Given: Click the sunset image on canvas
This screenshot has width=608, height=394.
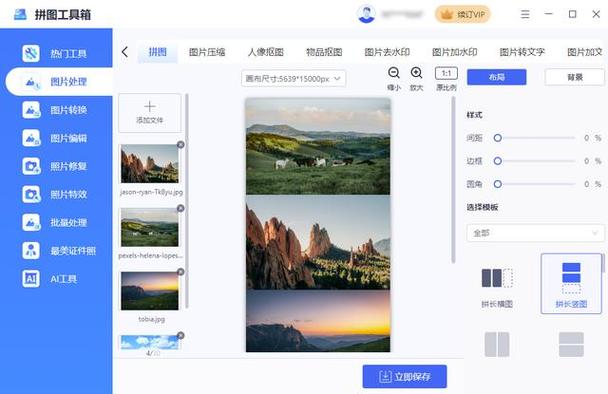Looking at the screenshot, I should point(318,321).
